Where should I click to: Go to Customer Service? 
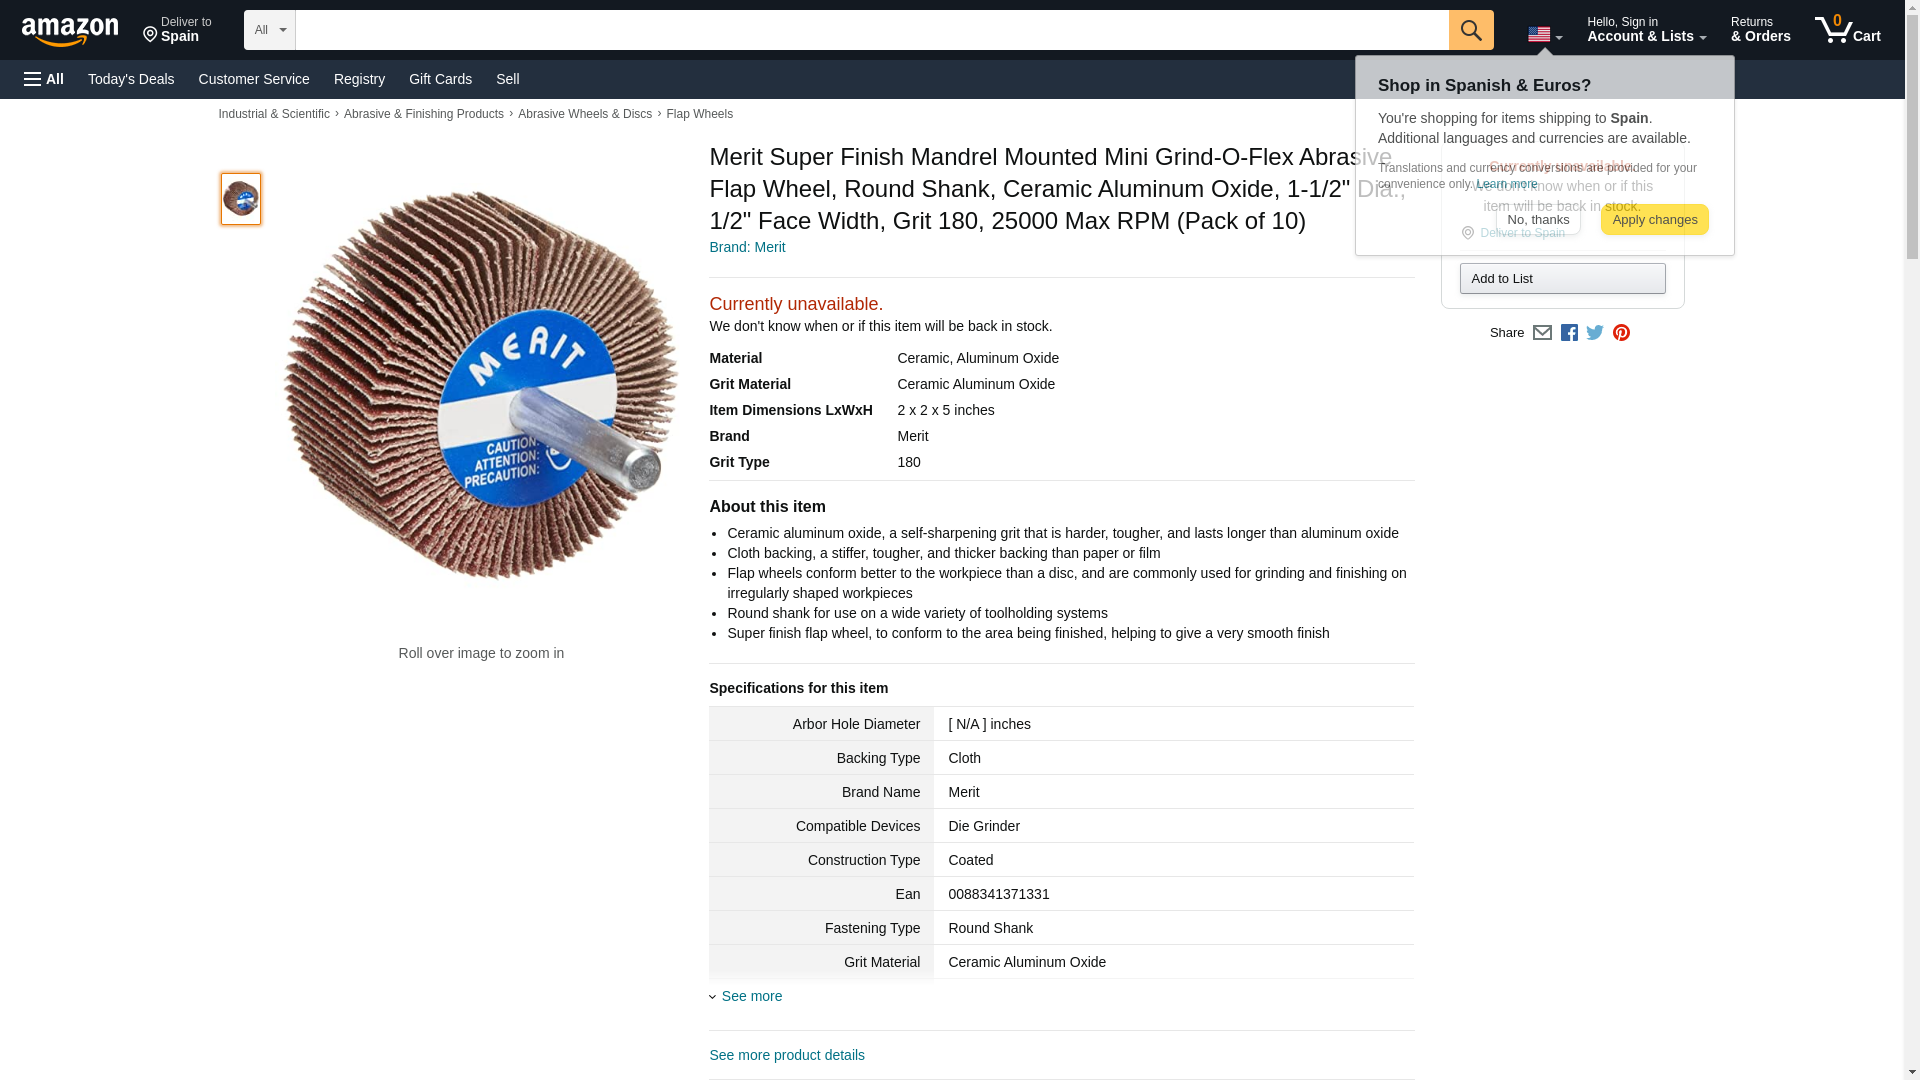(x=254, y=79)
